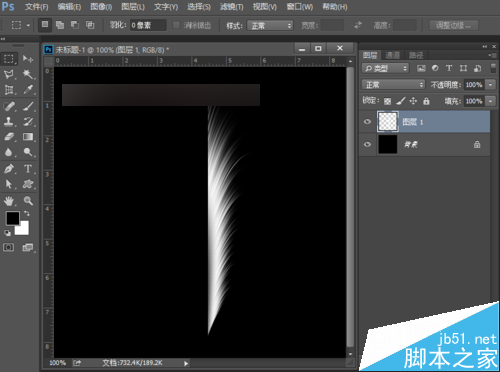
Task: Open the 图像 menu
Action: tap(101, 7)
